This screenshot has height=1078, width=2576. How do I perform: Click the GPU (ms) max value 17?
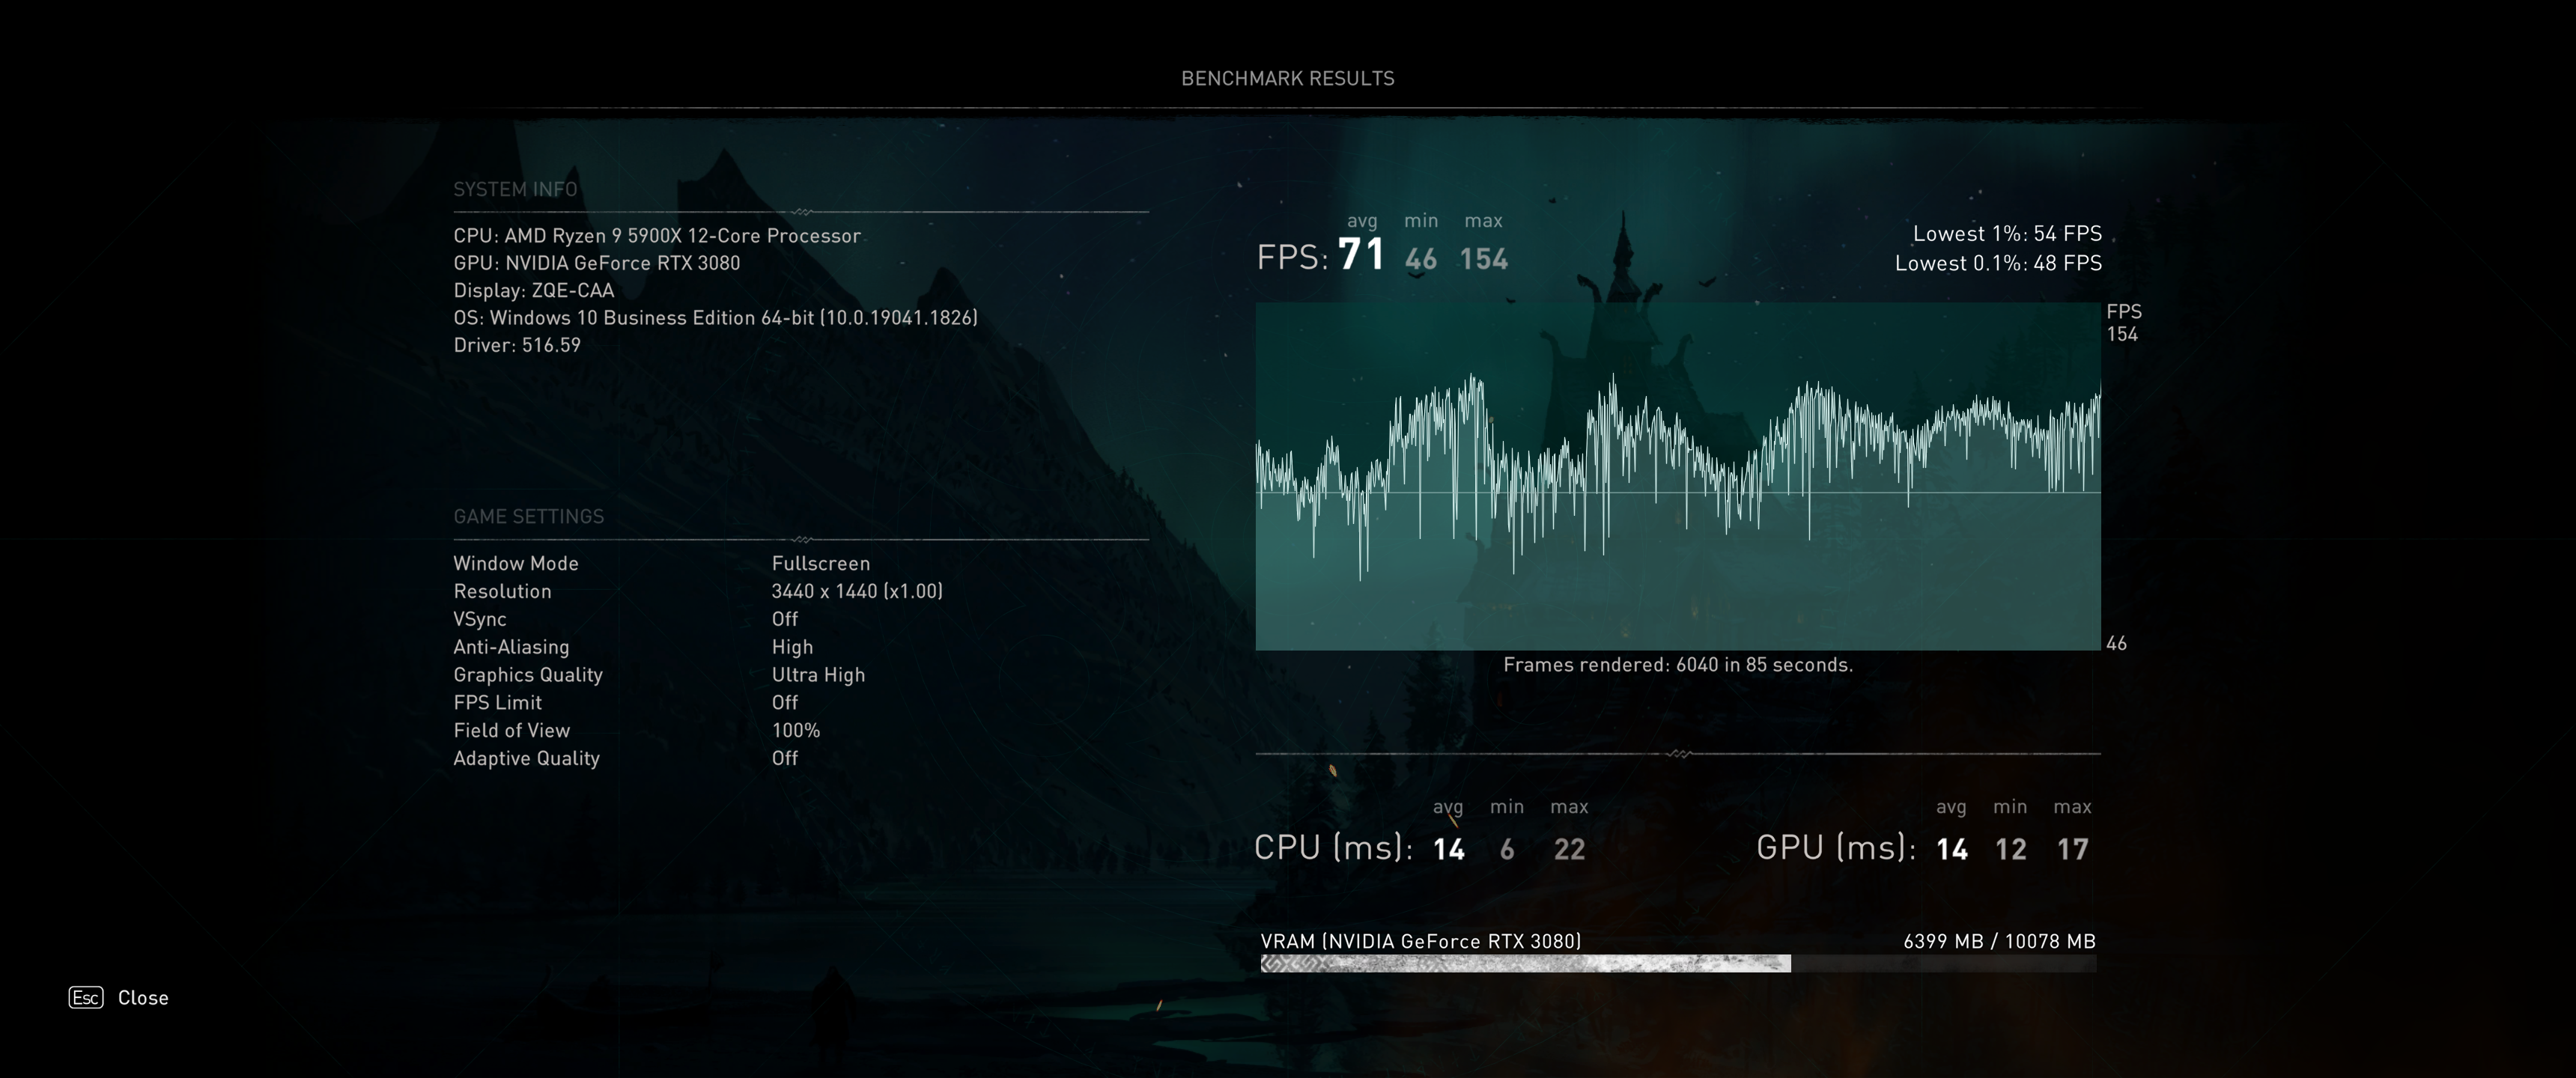pyautogui.click(x=2072, y=849)
